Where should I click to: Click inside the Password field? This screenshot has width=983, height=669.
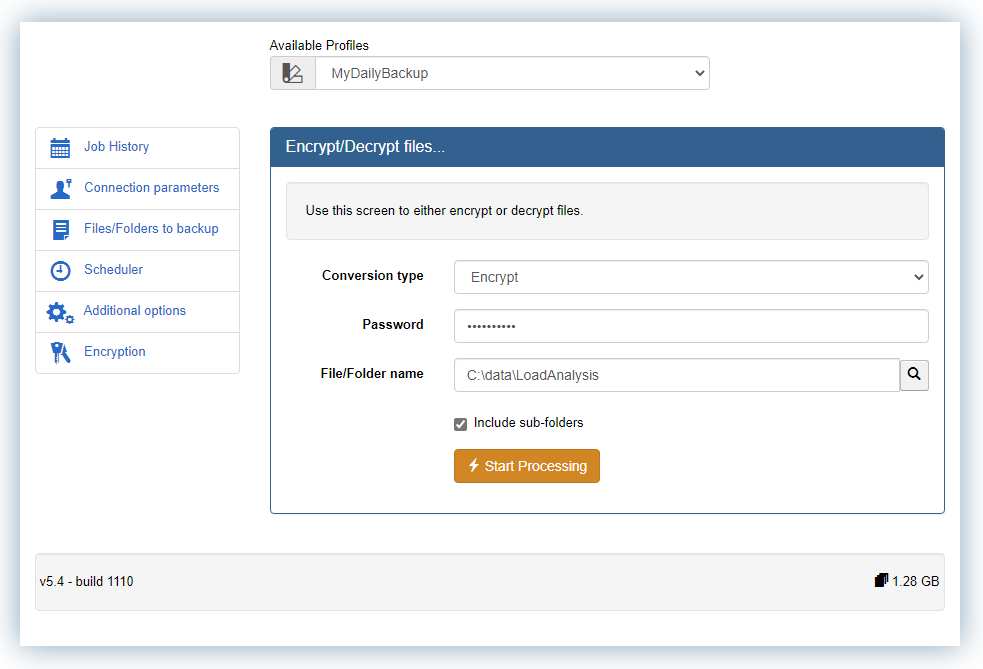(690, 325)
